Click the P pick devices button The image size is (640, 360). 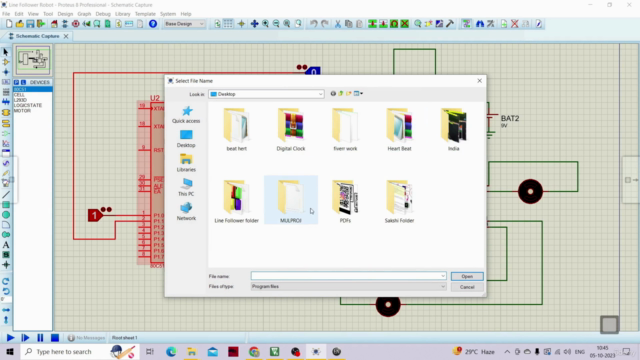16,82
